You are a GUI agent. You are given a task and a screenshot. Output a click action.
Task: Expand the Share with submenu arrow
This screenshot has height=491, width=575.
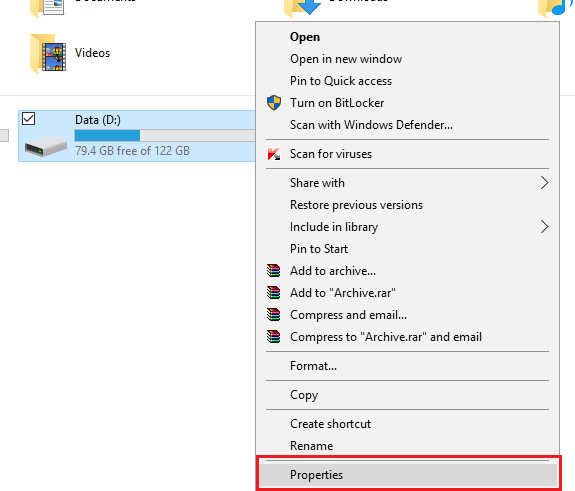tap(545, 183)
